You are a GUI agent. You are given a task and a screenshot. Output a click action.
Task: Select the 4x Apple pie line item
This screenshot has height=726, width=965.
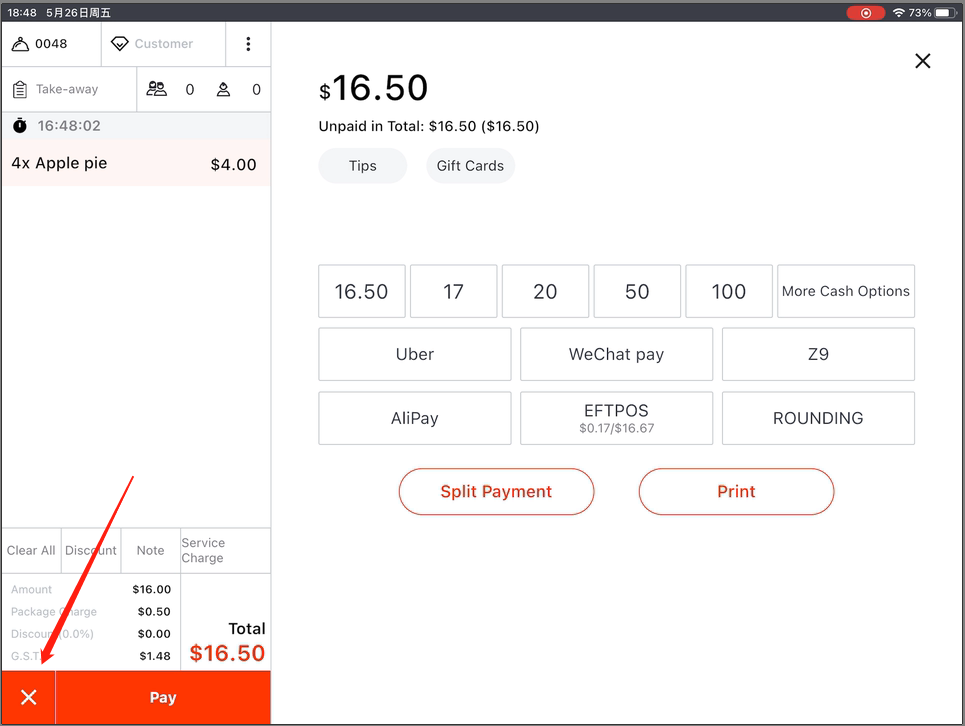pos(135,164)
